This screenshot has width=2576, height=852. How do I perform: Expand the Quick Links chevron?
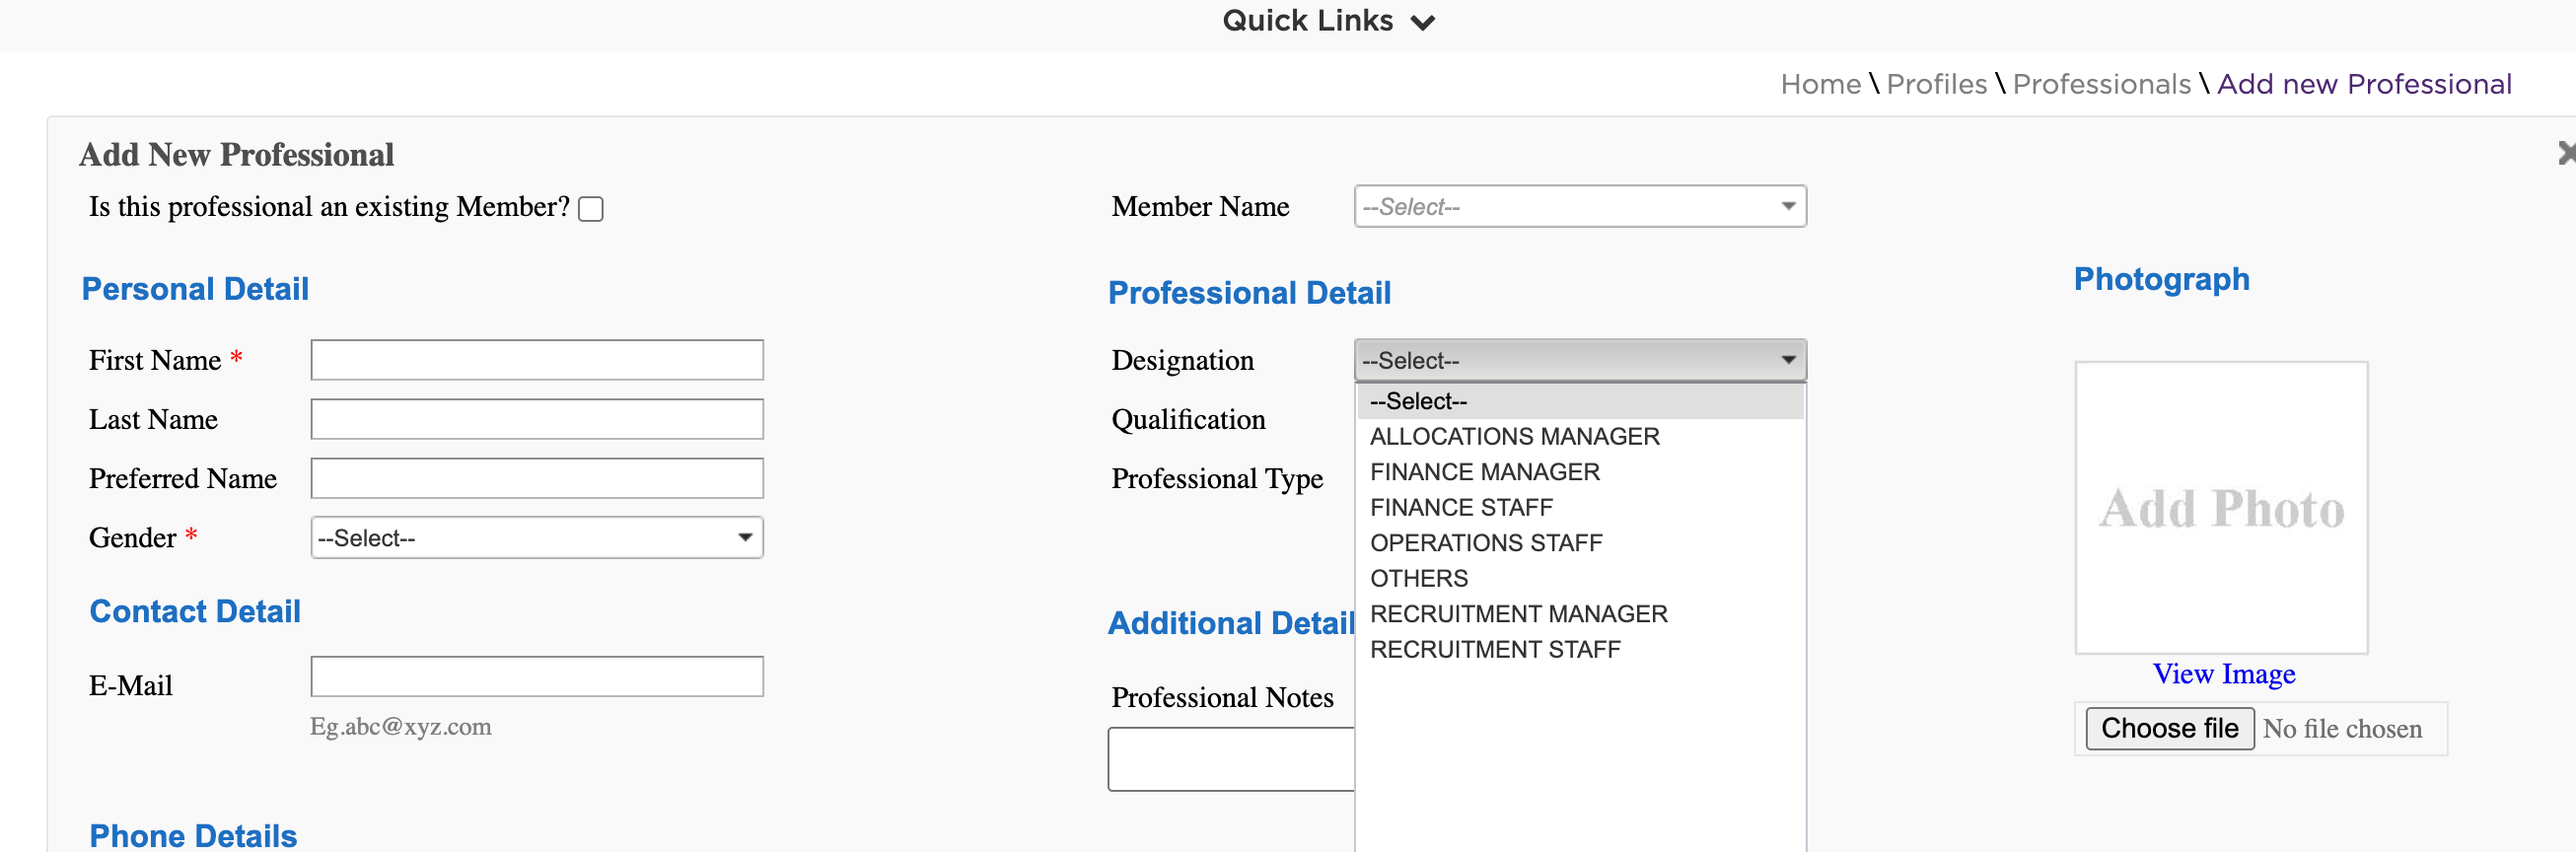[x=1422, y=22]
